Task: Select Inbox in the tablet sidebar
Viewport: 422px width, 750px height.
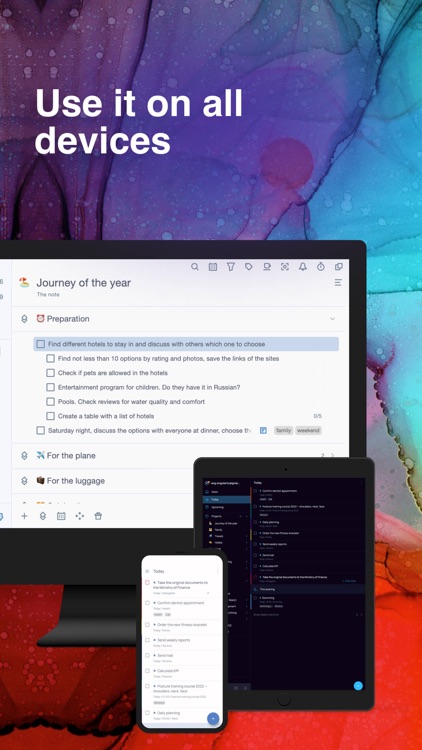Action: tap(227, 492)
